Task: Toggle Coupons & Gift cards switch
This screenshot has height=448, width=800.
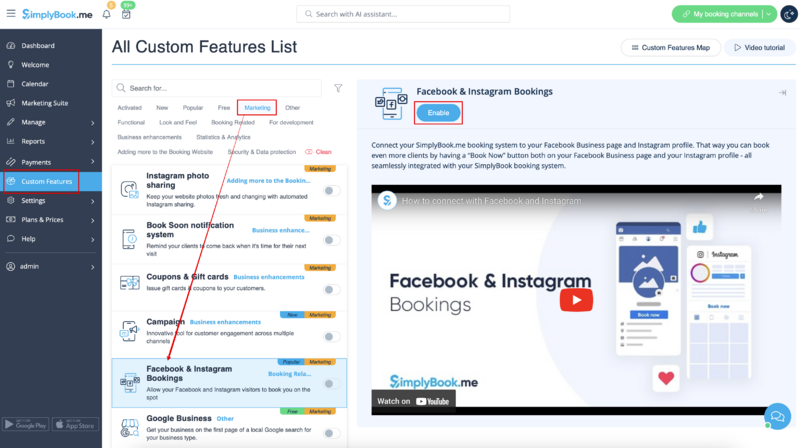Action: tap(332, 290)
